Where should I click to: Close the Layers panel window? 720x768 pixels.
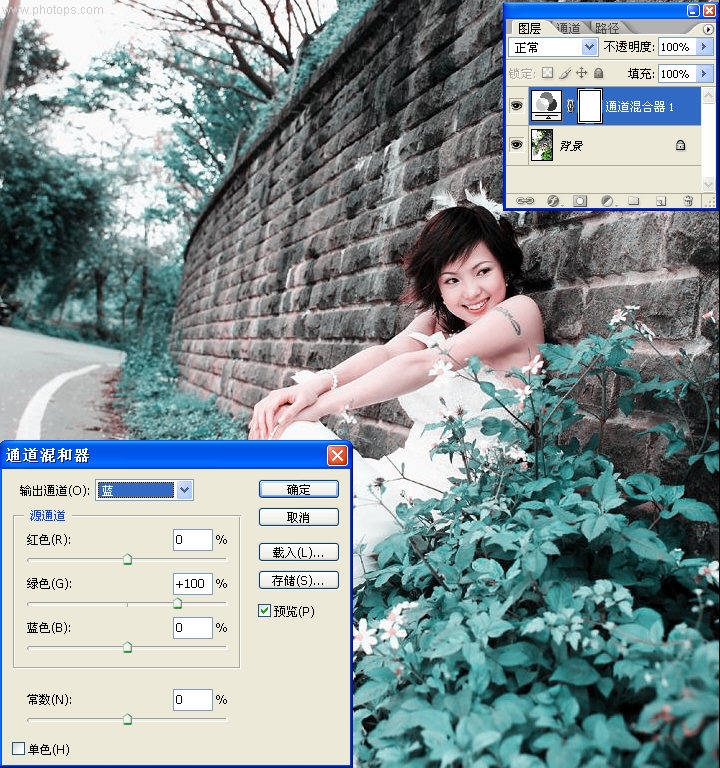pos(709,10)
